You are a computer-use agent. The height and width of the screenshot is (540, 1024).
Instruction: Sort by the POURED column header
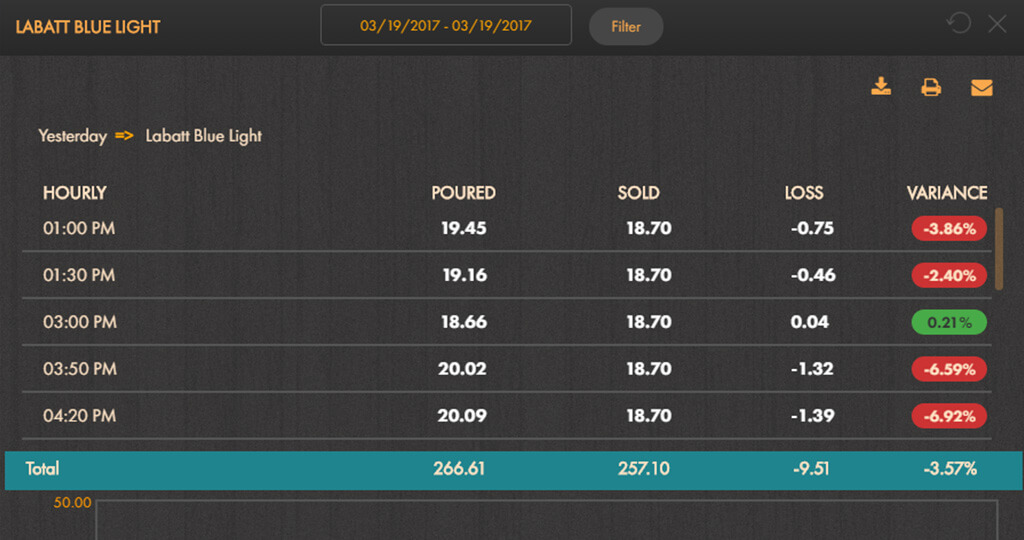pos(463,193)
